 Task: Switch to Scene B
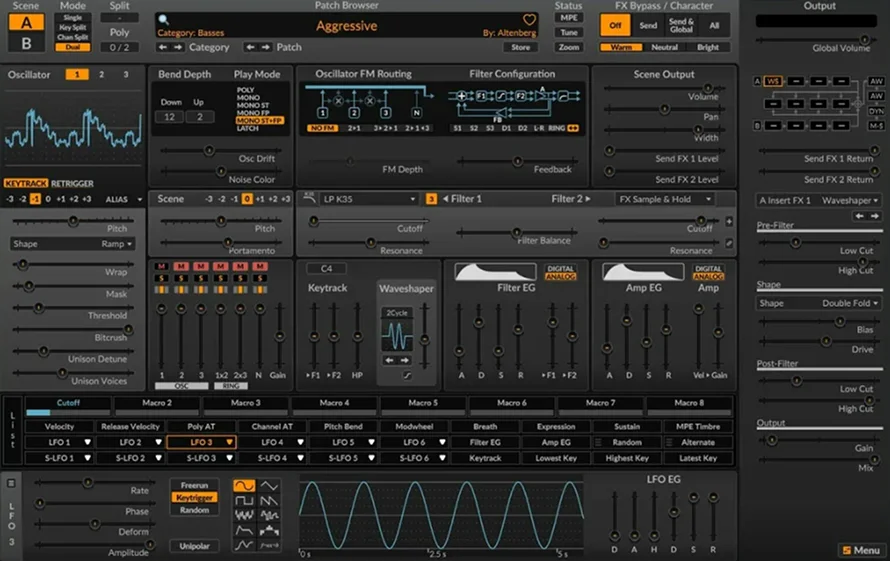(x=25, y=42)
